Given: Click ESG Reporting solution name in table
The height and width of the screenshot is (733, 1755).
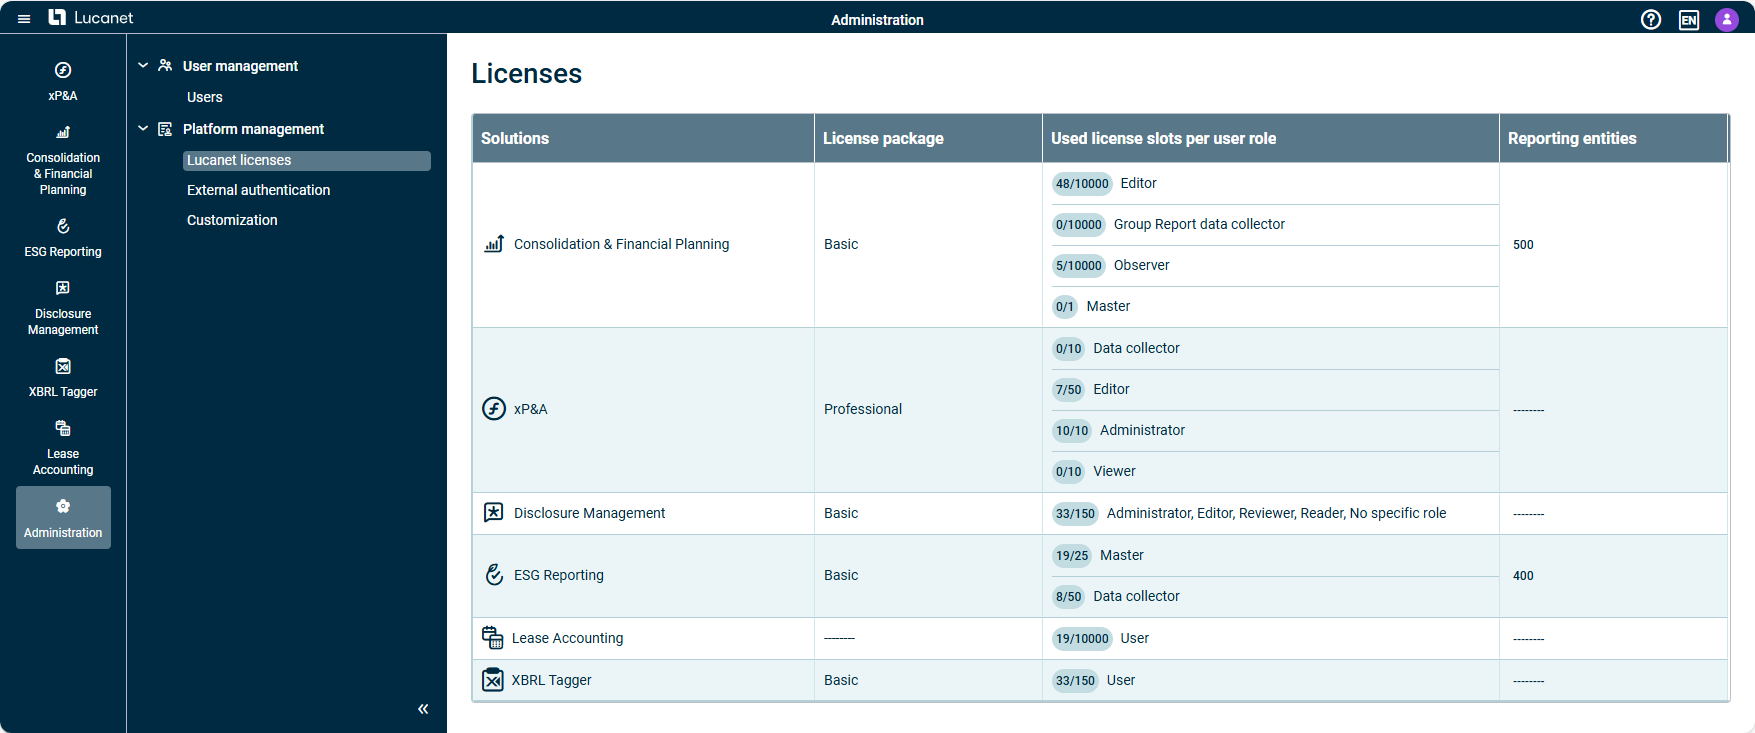Looking at the screenshot, I should pyautogui.click(x=559, y=575).
